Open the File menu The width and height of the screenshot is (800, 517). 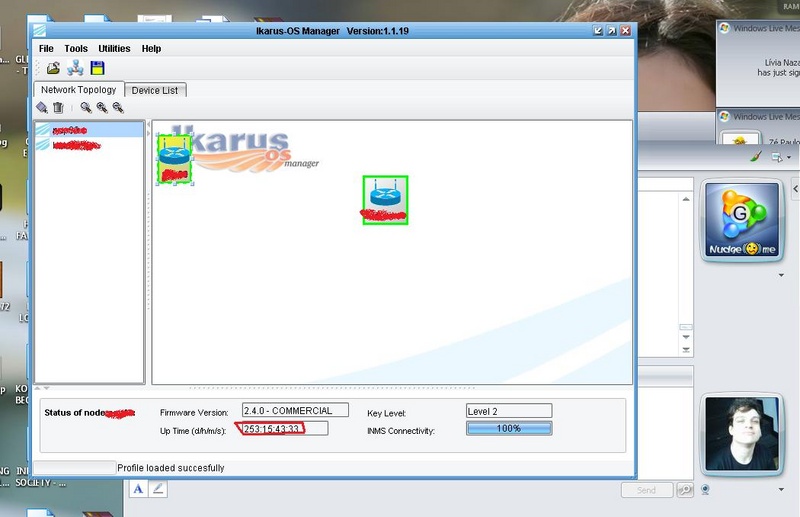coord(46,48)
